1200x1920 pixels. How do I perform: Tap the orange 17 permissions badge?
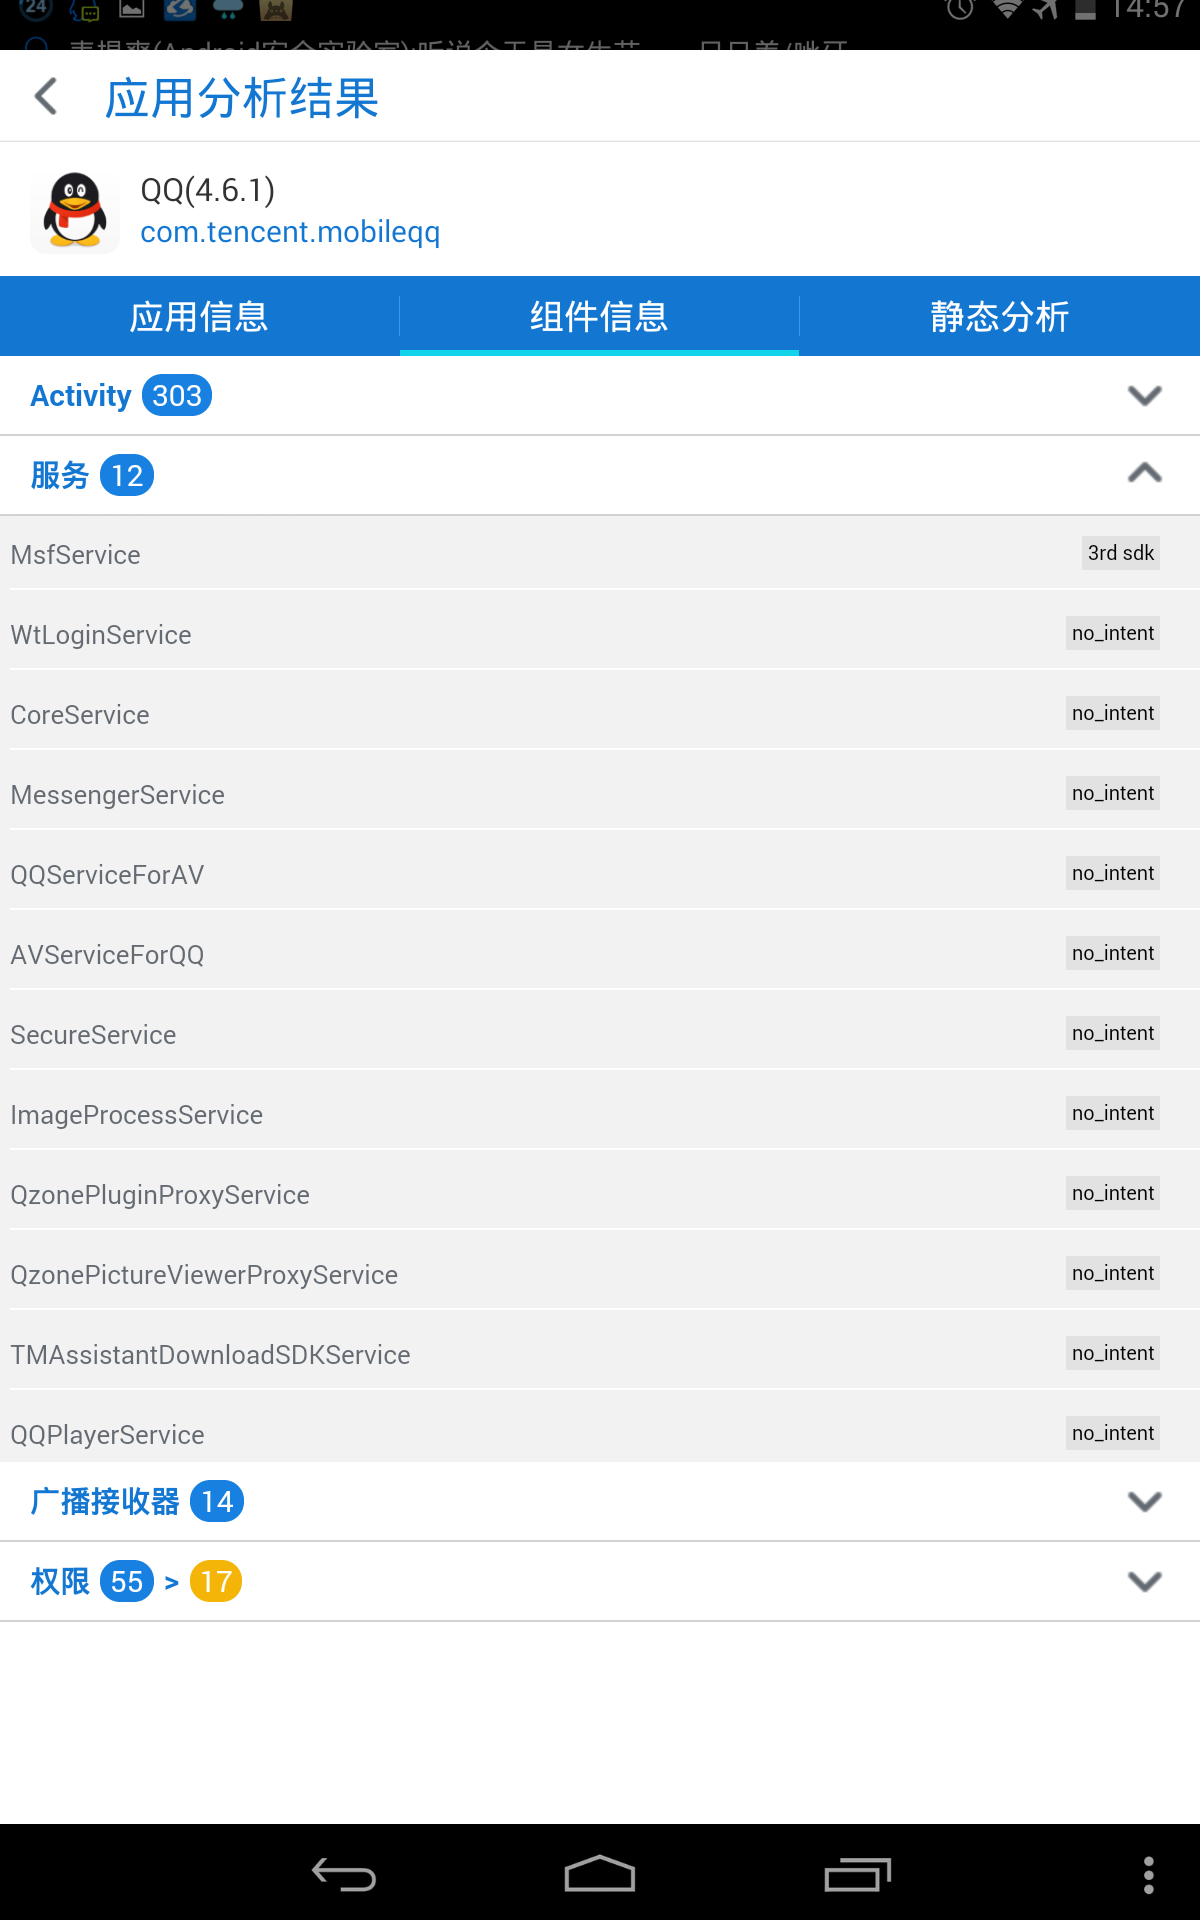tap(216, 1582)
